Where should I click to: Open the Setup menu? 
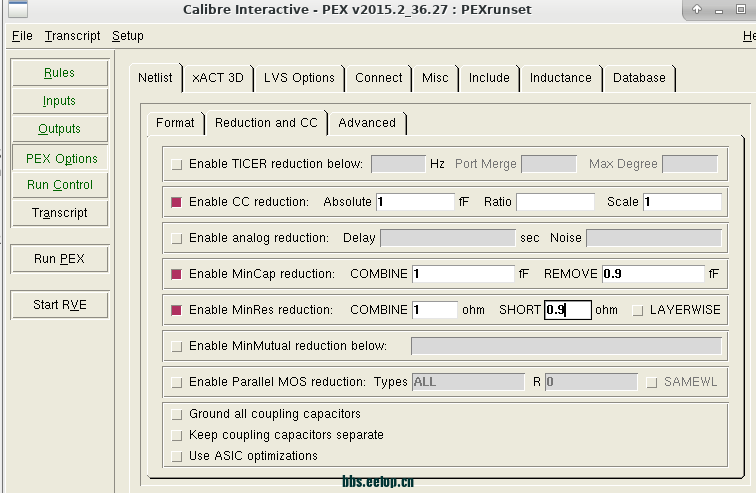tap(127, 36)
